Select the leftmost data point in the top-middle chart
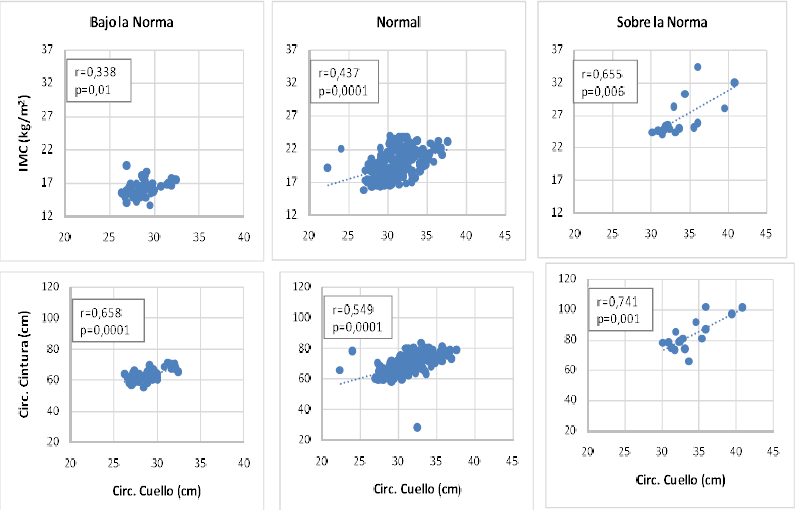The image size is (797, 510). pos(327,168)
